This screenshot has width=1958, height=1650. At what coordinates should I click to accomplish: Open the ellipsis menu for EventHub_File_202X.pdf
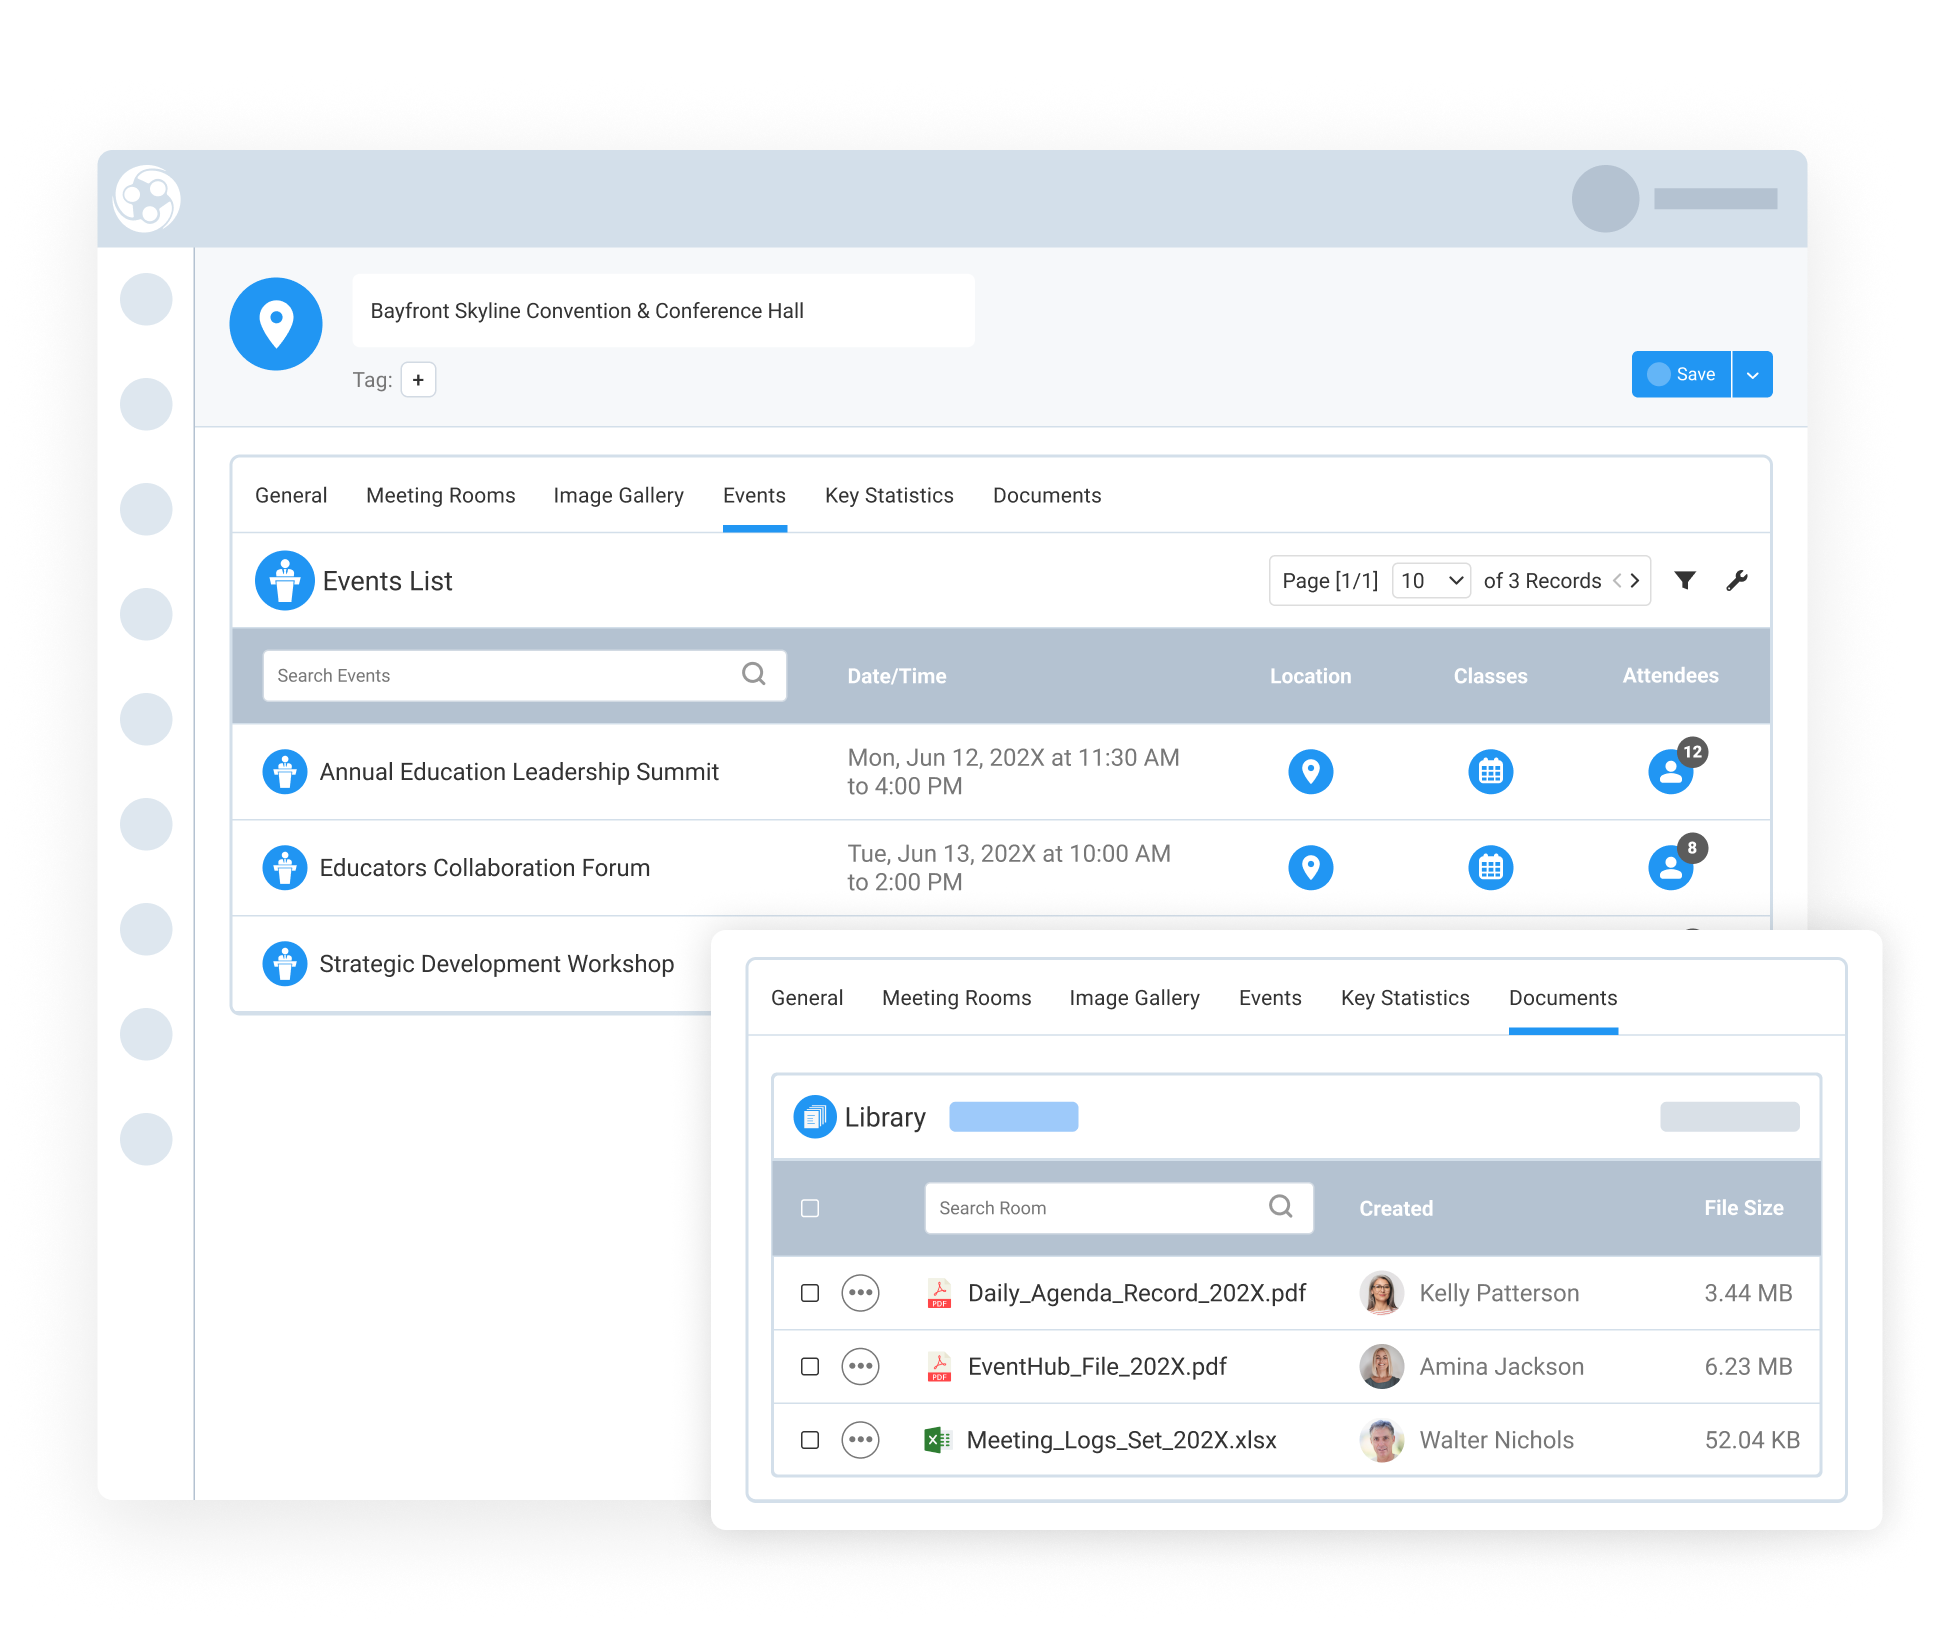(860, 1366)
